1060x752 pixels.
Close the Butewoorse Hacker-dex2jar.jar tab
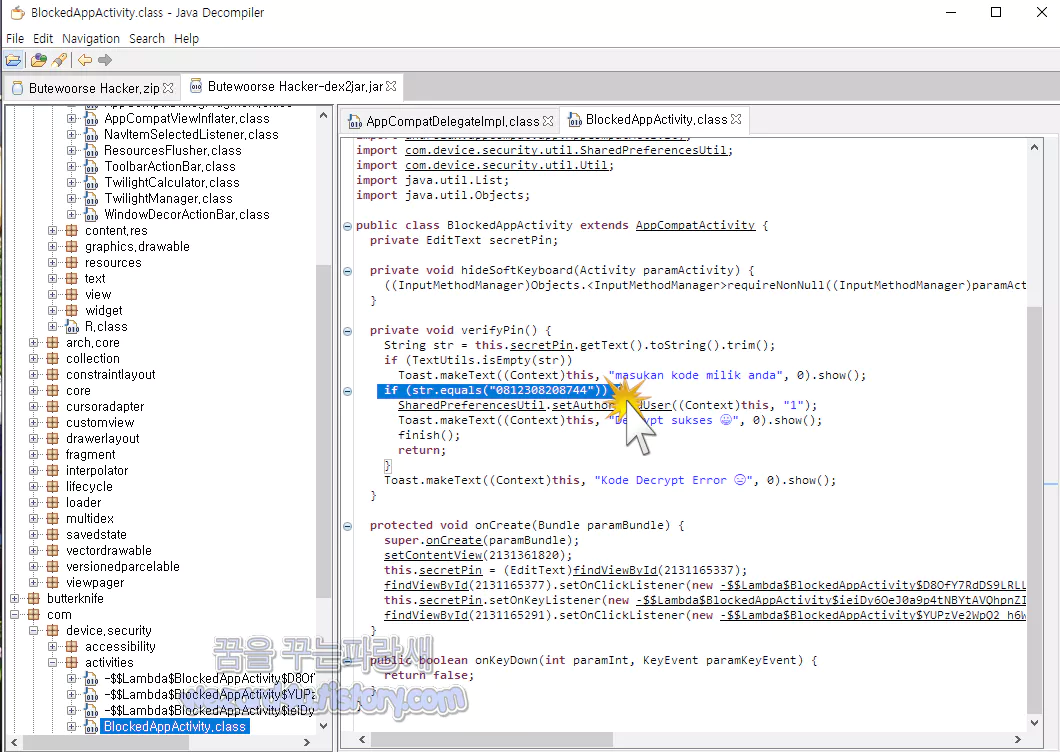tap(391, 86)
